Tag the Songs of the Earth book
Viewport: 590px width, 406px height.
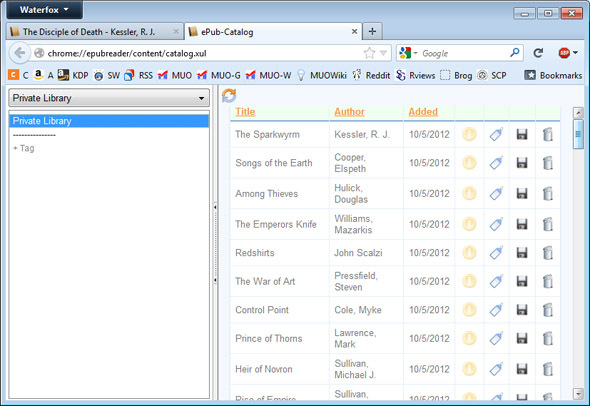click(496, 163)
